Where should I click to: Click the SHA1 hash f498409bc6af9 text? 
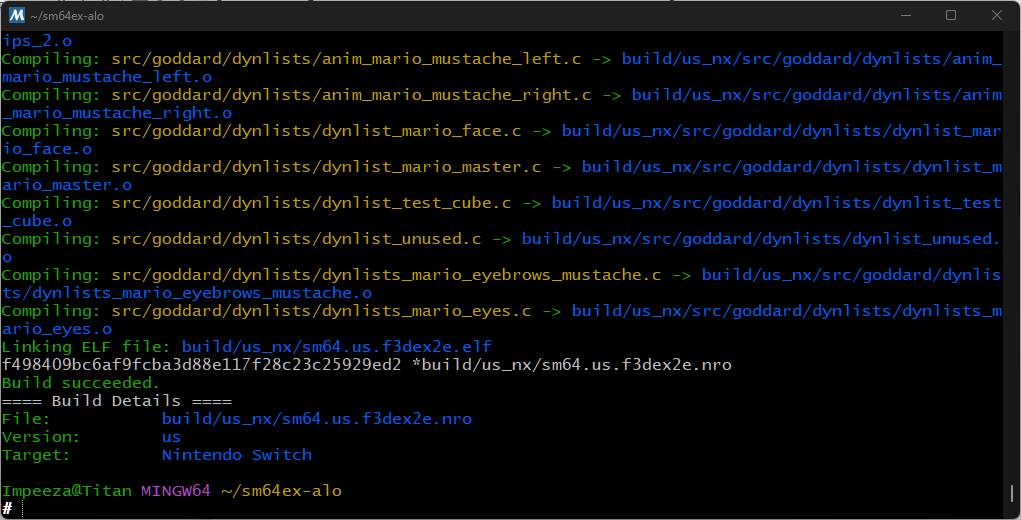coord(202,364)
